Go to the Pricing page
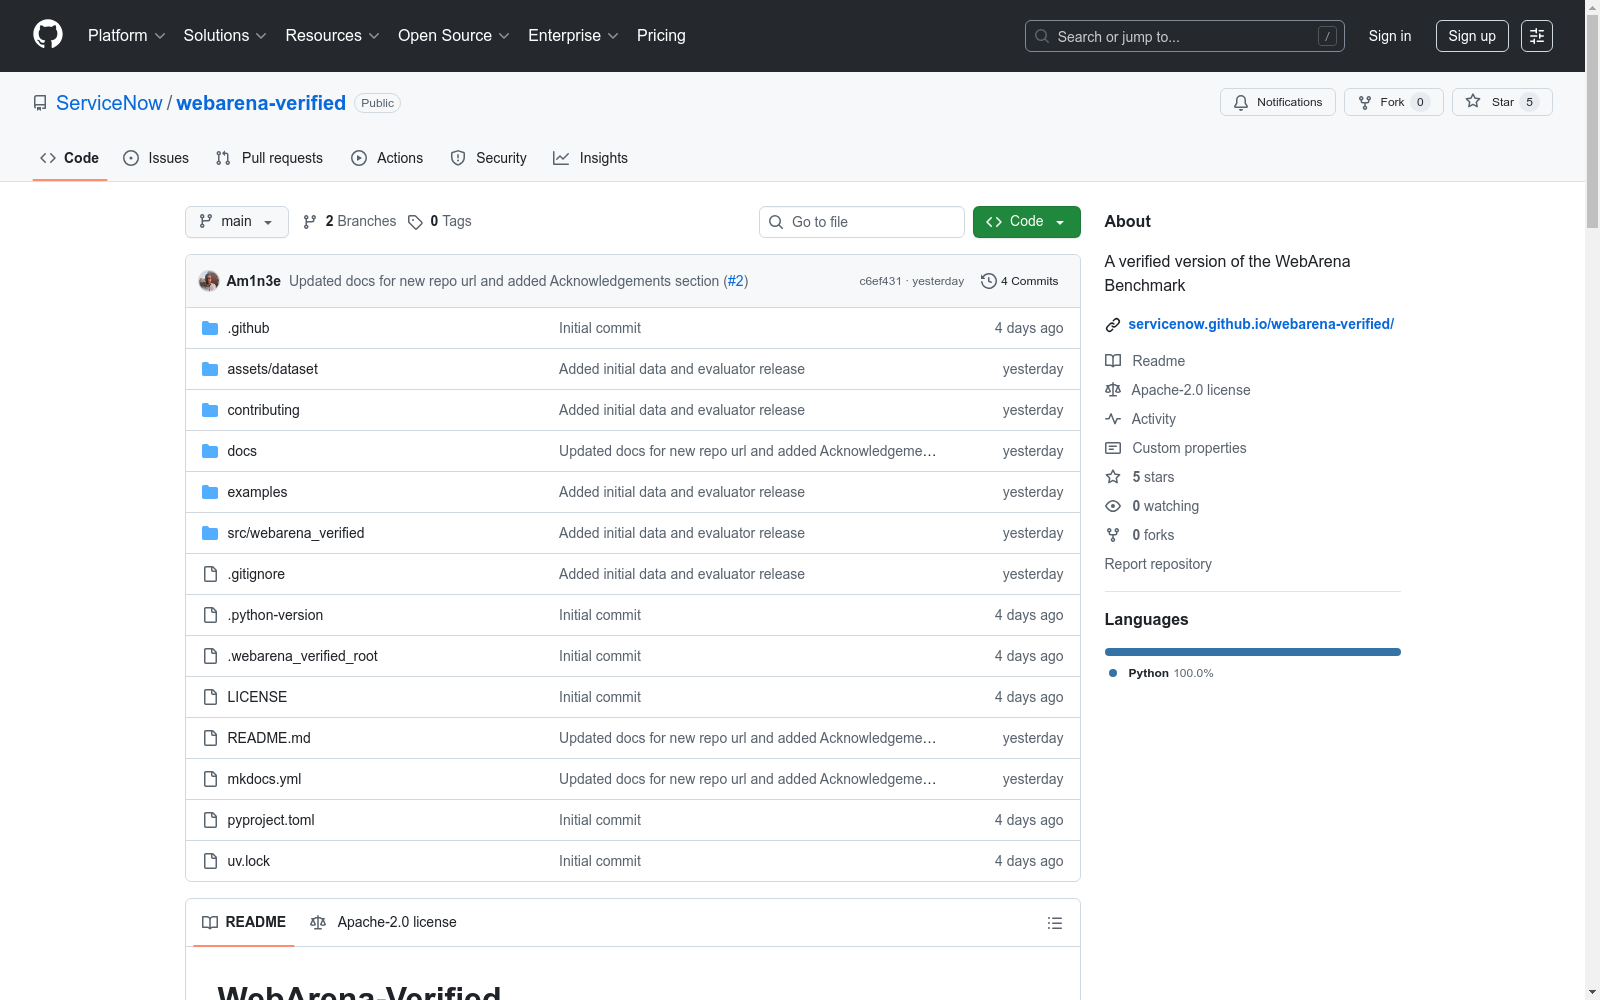 [x=661, y=36]
